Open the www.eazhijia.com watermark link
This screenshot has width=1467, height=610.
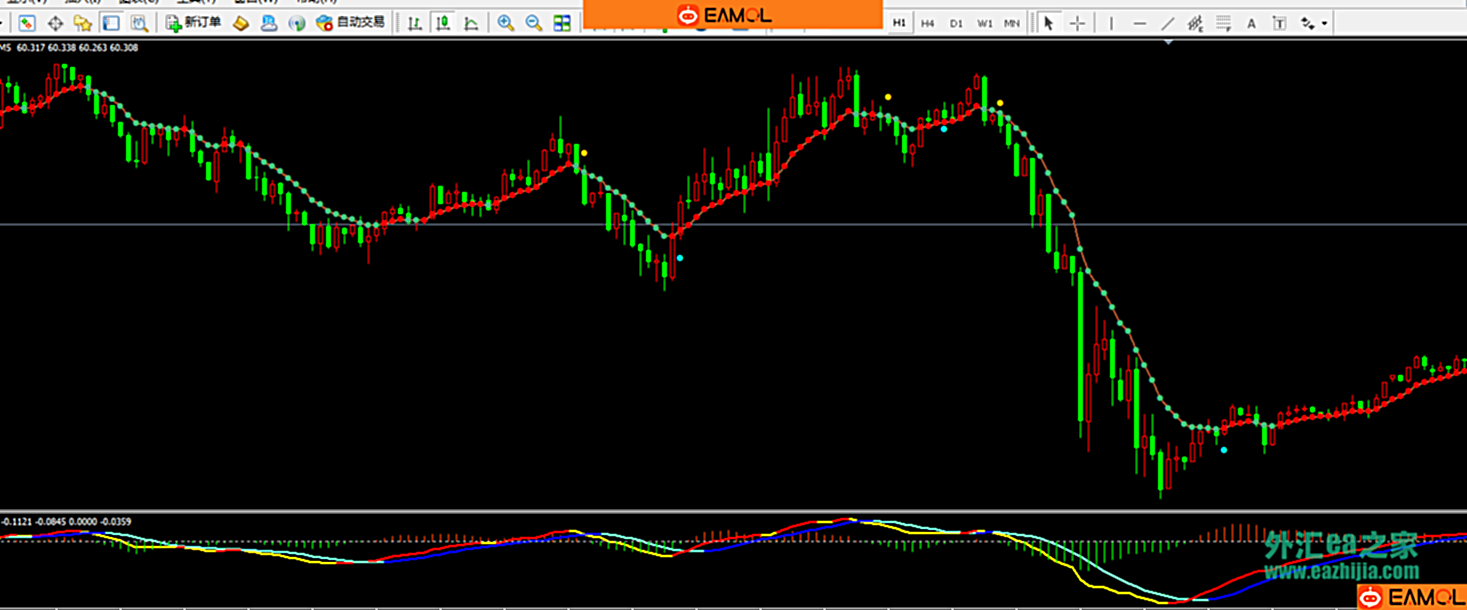point(1341,572)
